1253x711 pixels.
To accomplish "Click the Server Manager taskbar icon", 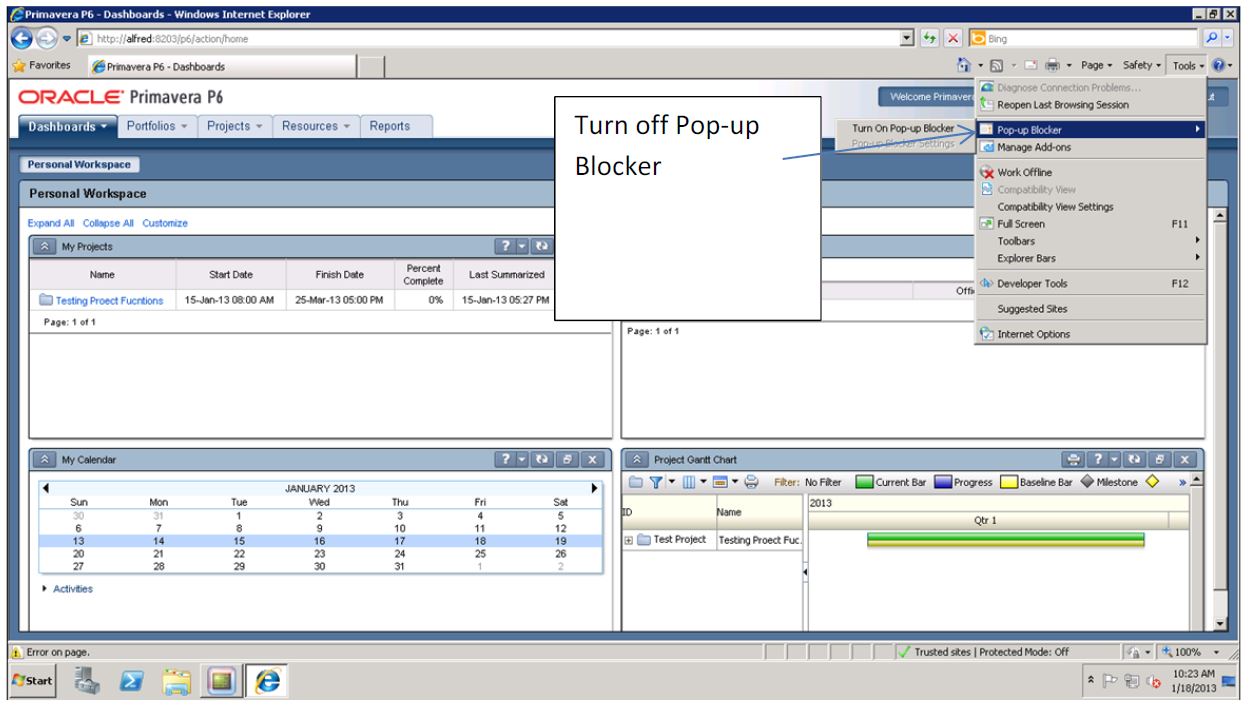I will 89,680.
